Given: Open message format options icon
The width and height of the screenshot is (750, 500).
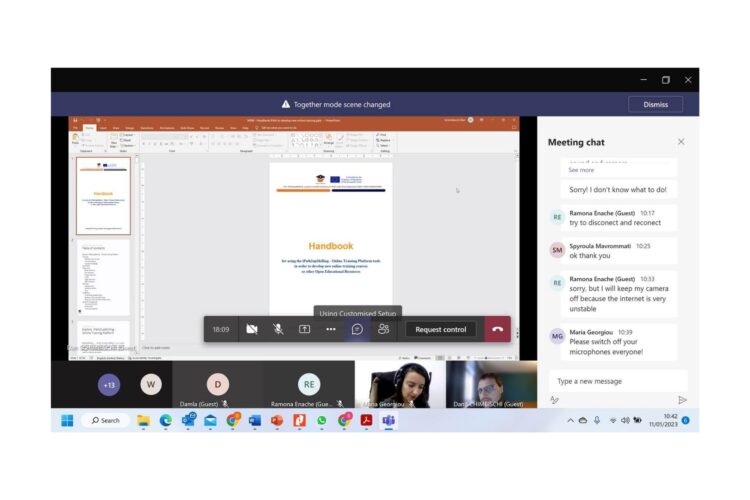Looking at the screenshot, I should pos(554,400).
